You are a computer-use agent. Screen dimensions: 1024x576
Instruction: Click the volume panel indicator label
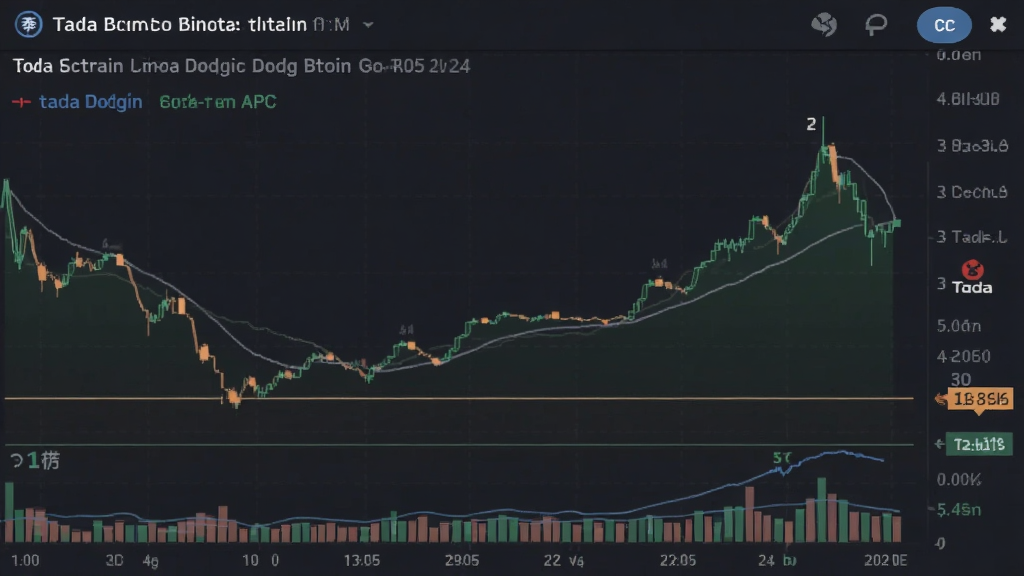point(36,461)
